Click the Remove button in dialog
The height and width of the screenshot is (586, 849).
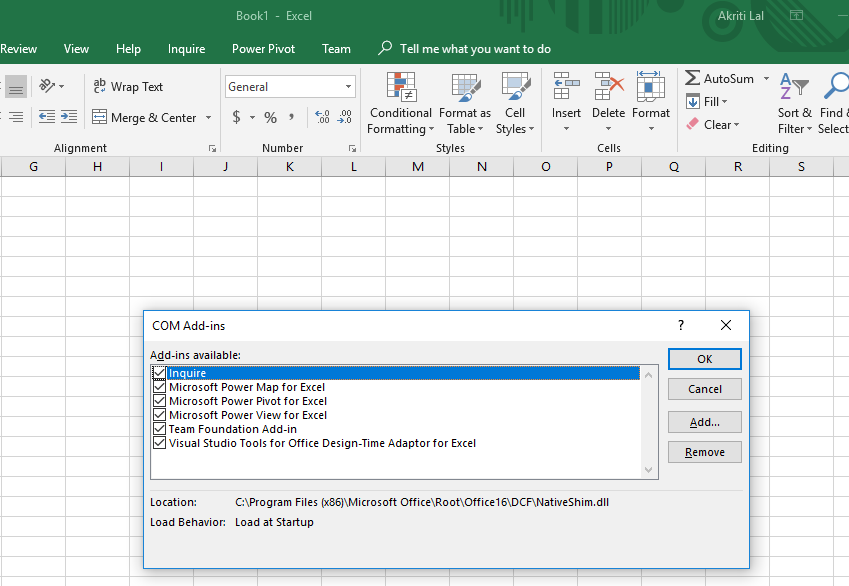point(704,452)
